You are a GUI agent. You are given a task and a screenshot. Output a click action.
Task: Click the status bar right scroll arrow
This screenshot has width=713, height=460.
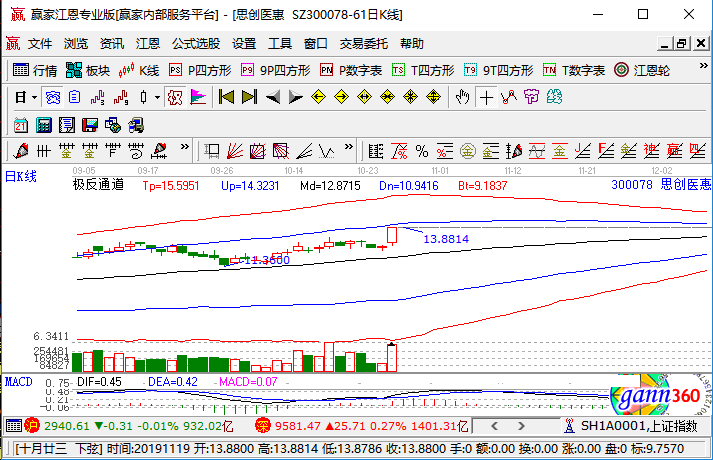522,426
